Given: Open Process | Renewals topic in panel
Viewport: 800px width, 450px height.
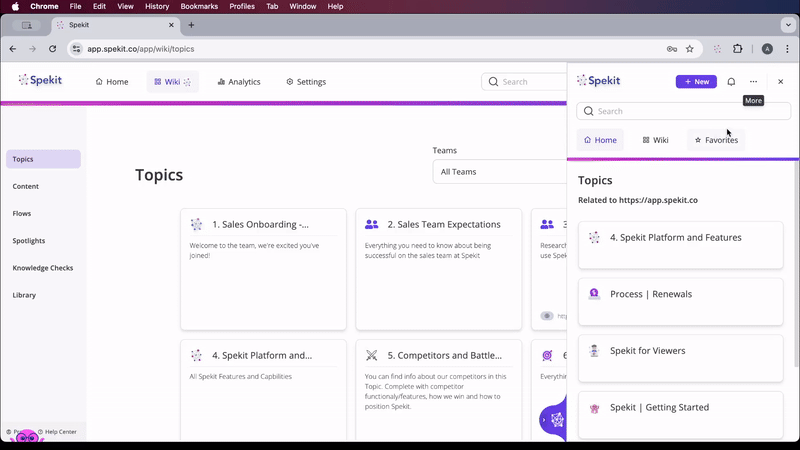Looking at the screenshot, I should 681,302.
